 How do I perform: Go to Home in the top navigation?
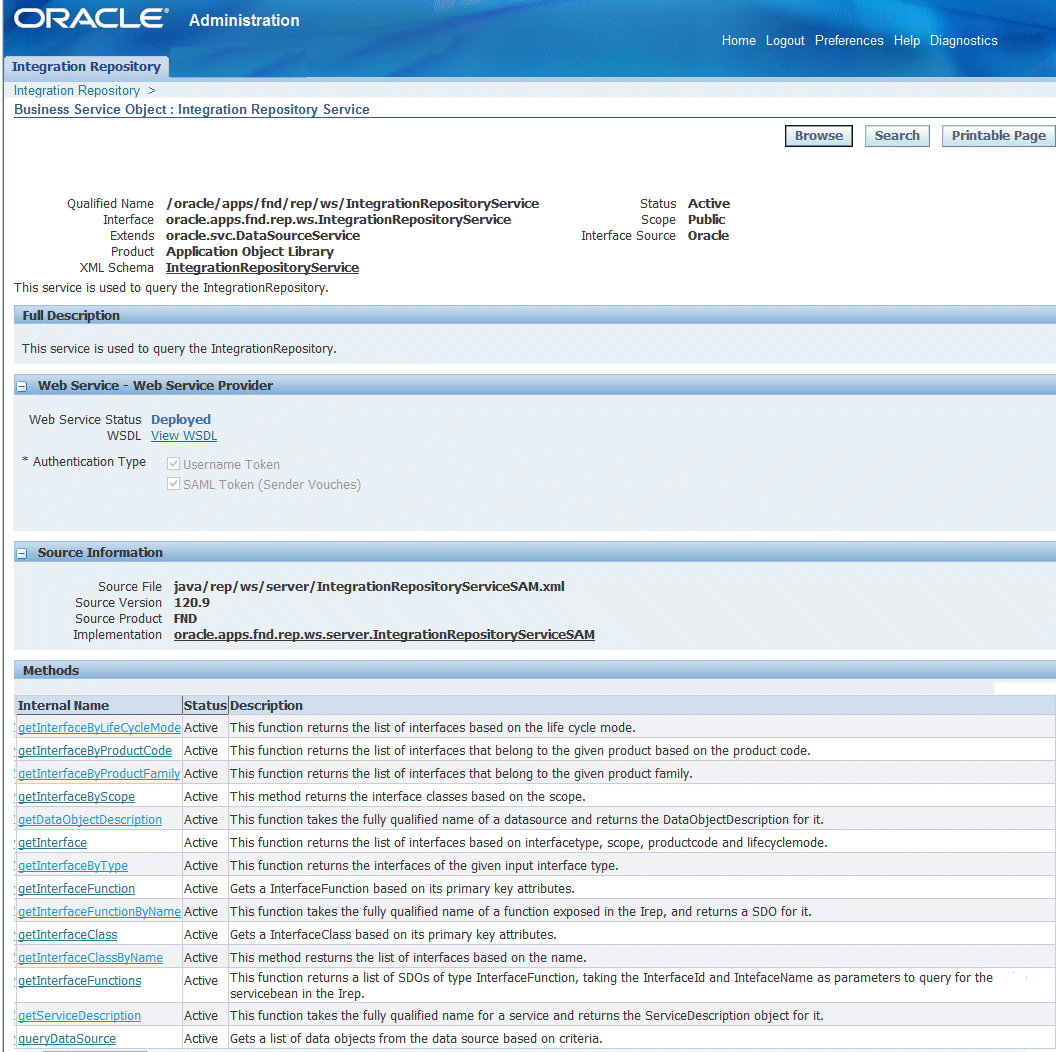point(738,40)
